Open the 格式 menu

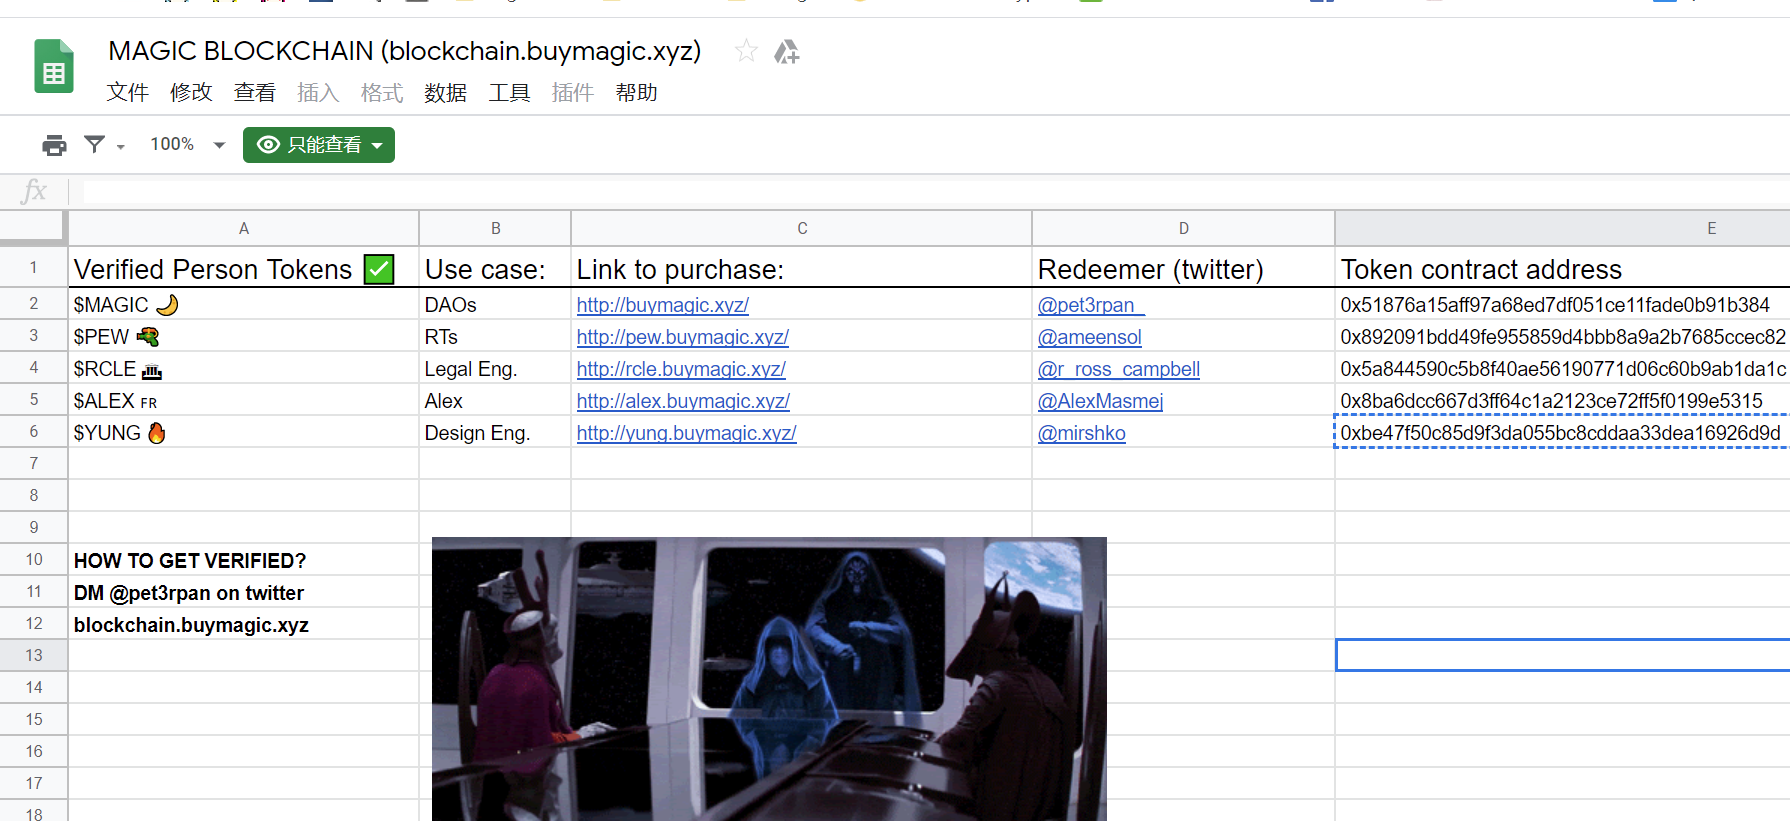coord(382,93)
